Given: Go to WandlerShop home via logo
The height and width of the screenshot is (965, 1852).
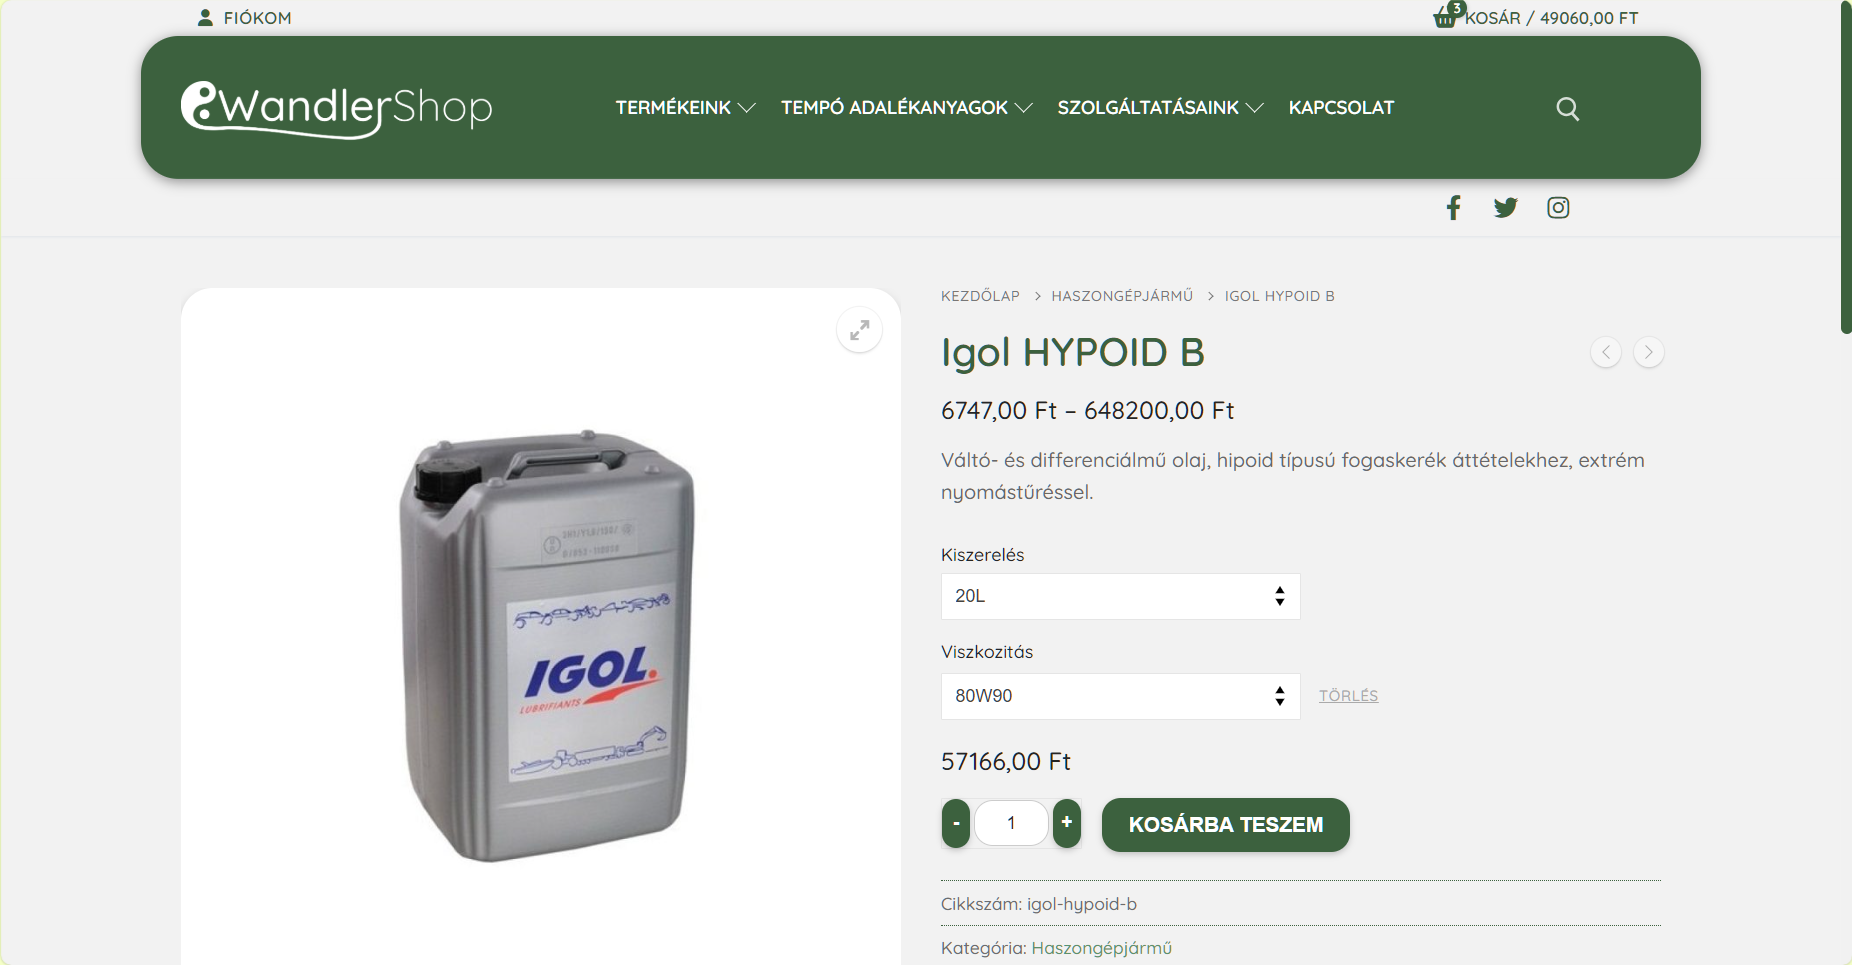Looking at the screenshot, I should (x=336, y=108).
